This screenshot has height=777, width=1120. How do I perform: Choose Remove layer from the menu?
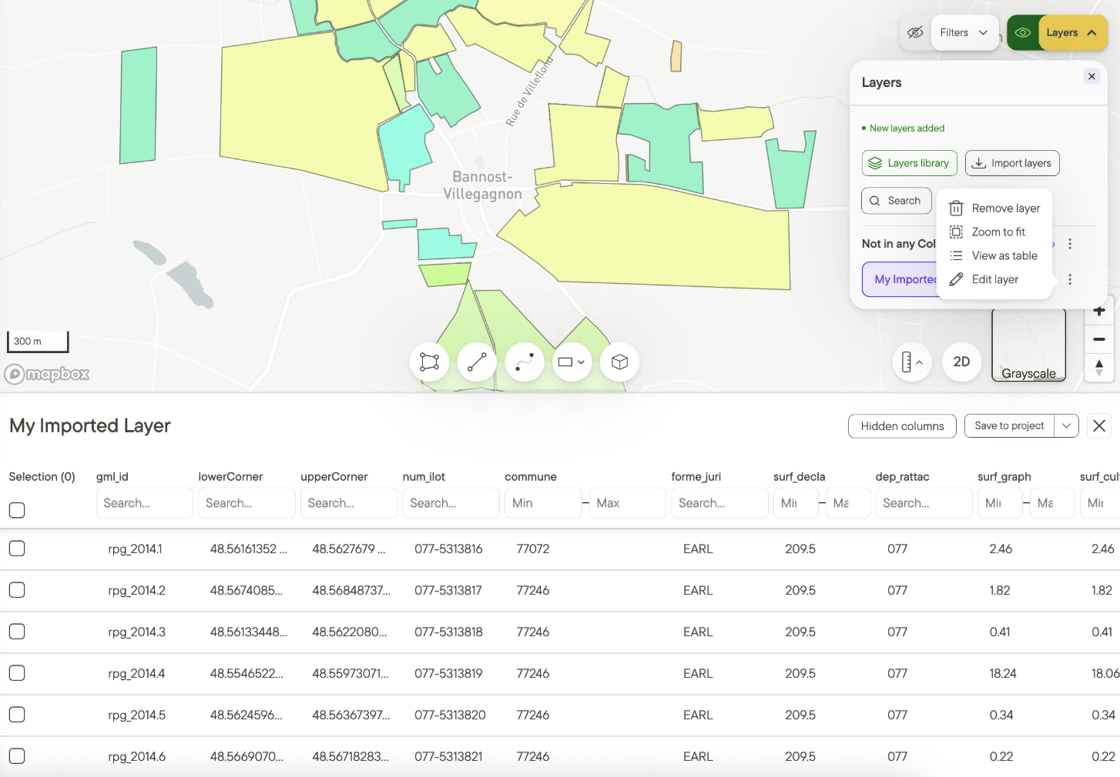[994, 209]
